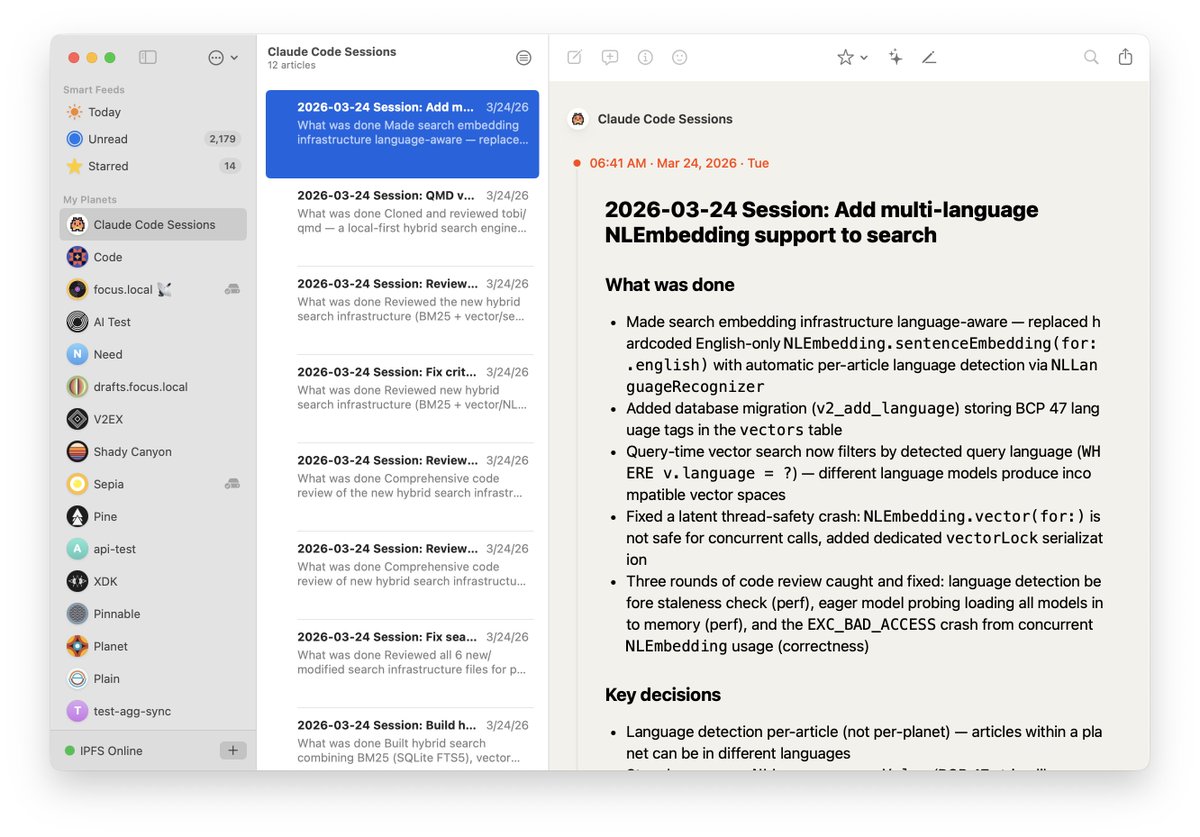
Task: Click the IPFS Online status indicator
Action: 104,751
